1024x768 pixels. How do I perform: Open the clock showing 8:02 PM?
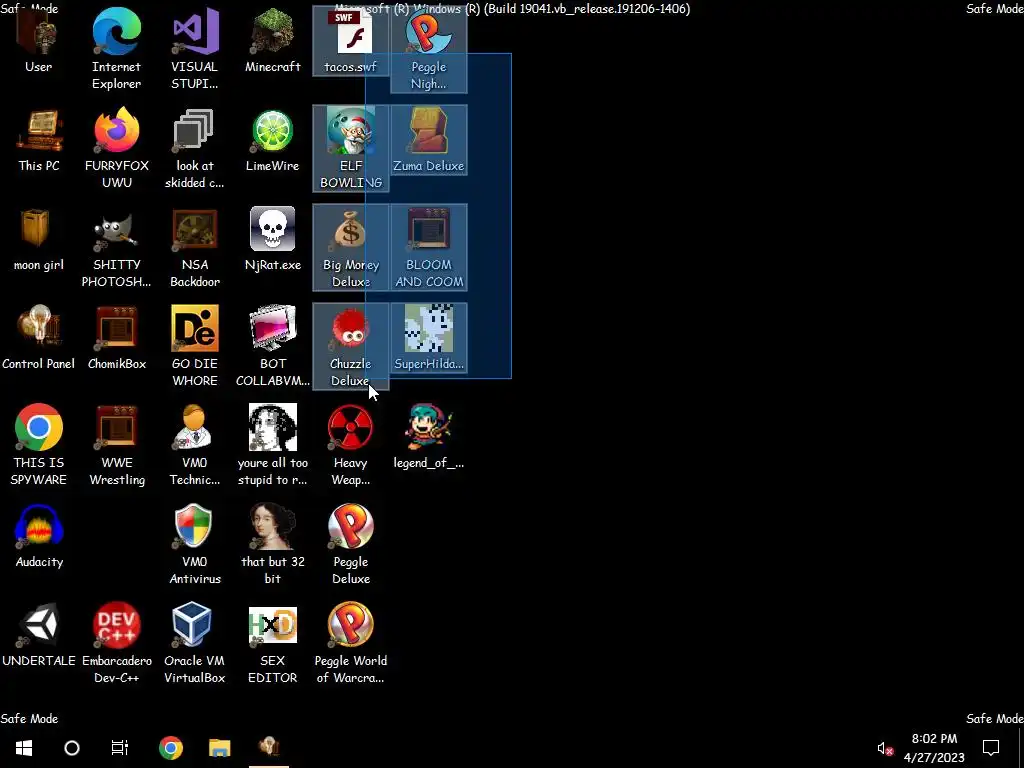tap(935, 748)
